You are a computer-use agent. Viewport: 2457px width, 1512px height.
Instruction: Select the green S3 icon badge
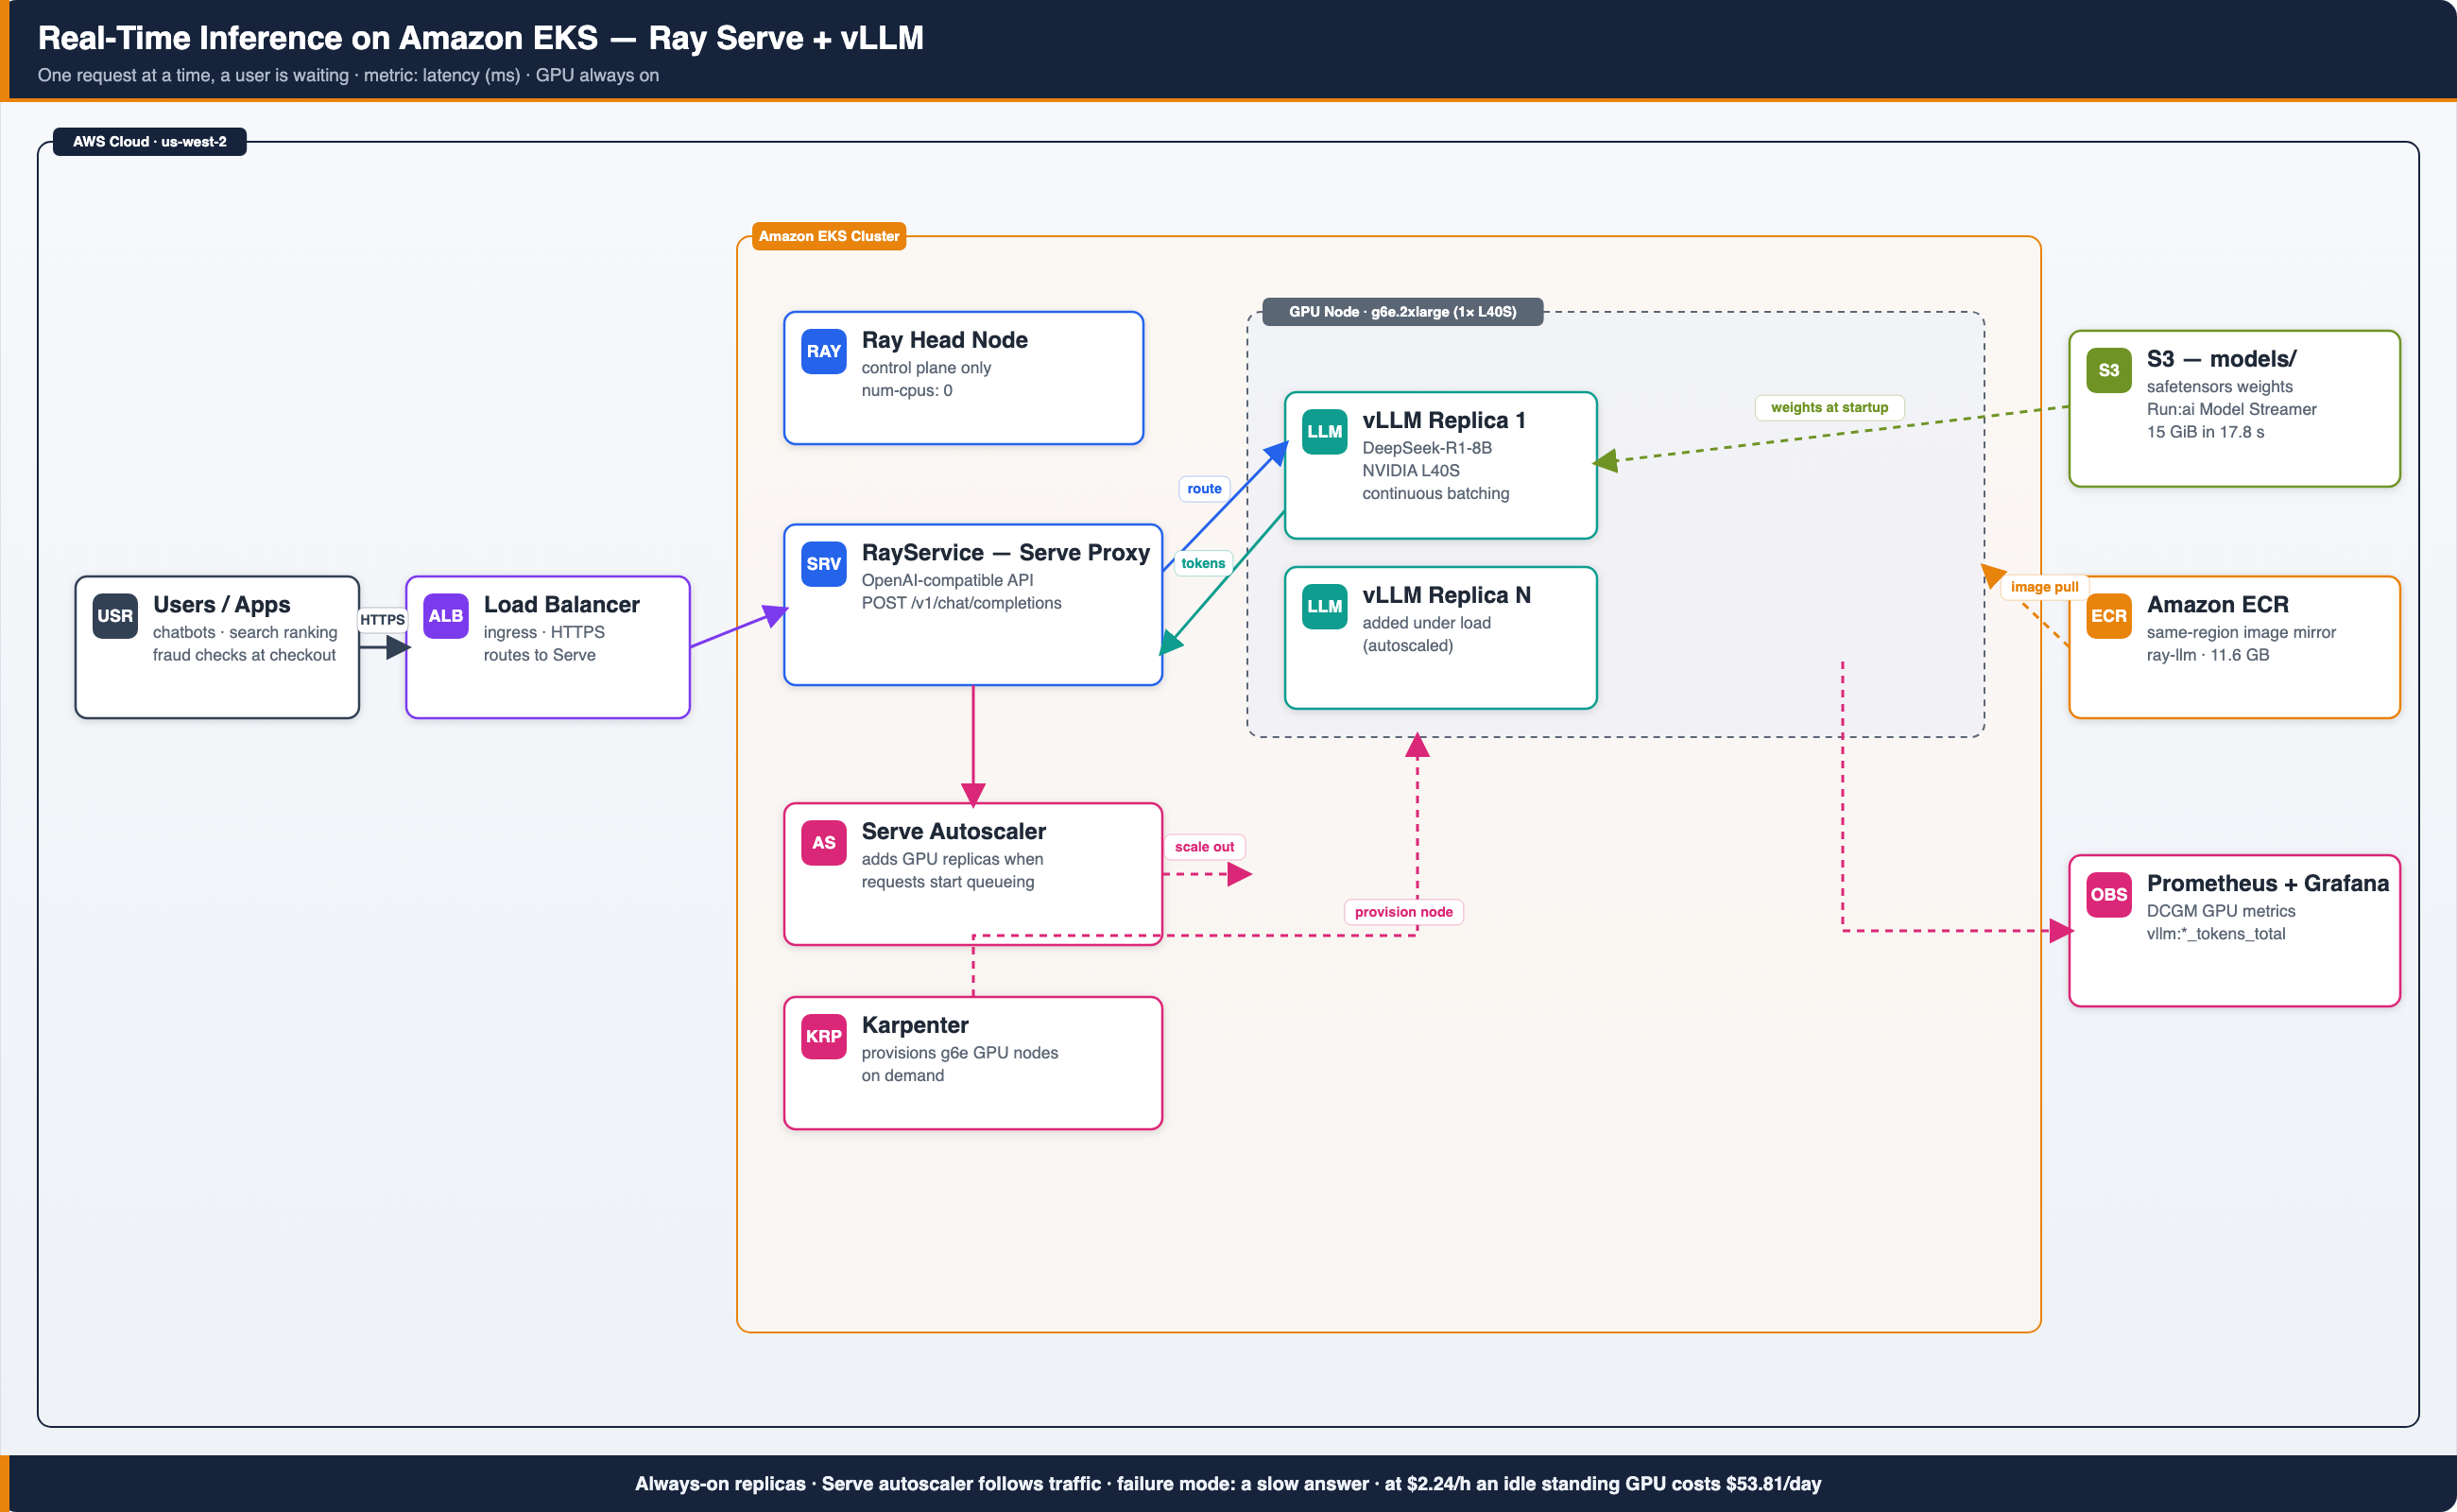(x=2109, y=370)
